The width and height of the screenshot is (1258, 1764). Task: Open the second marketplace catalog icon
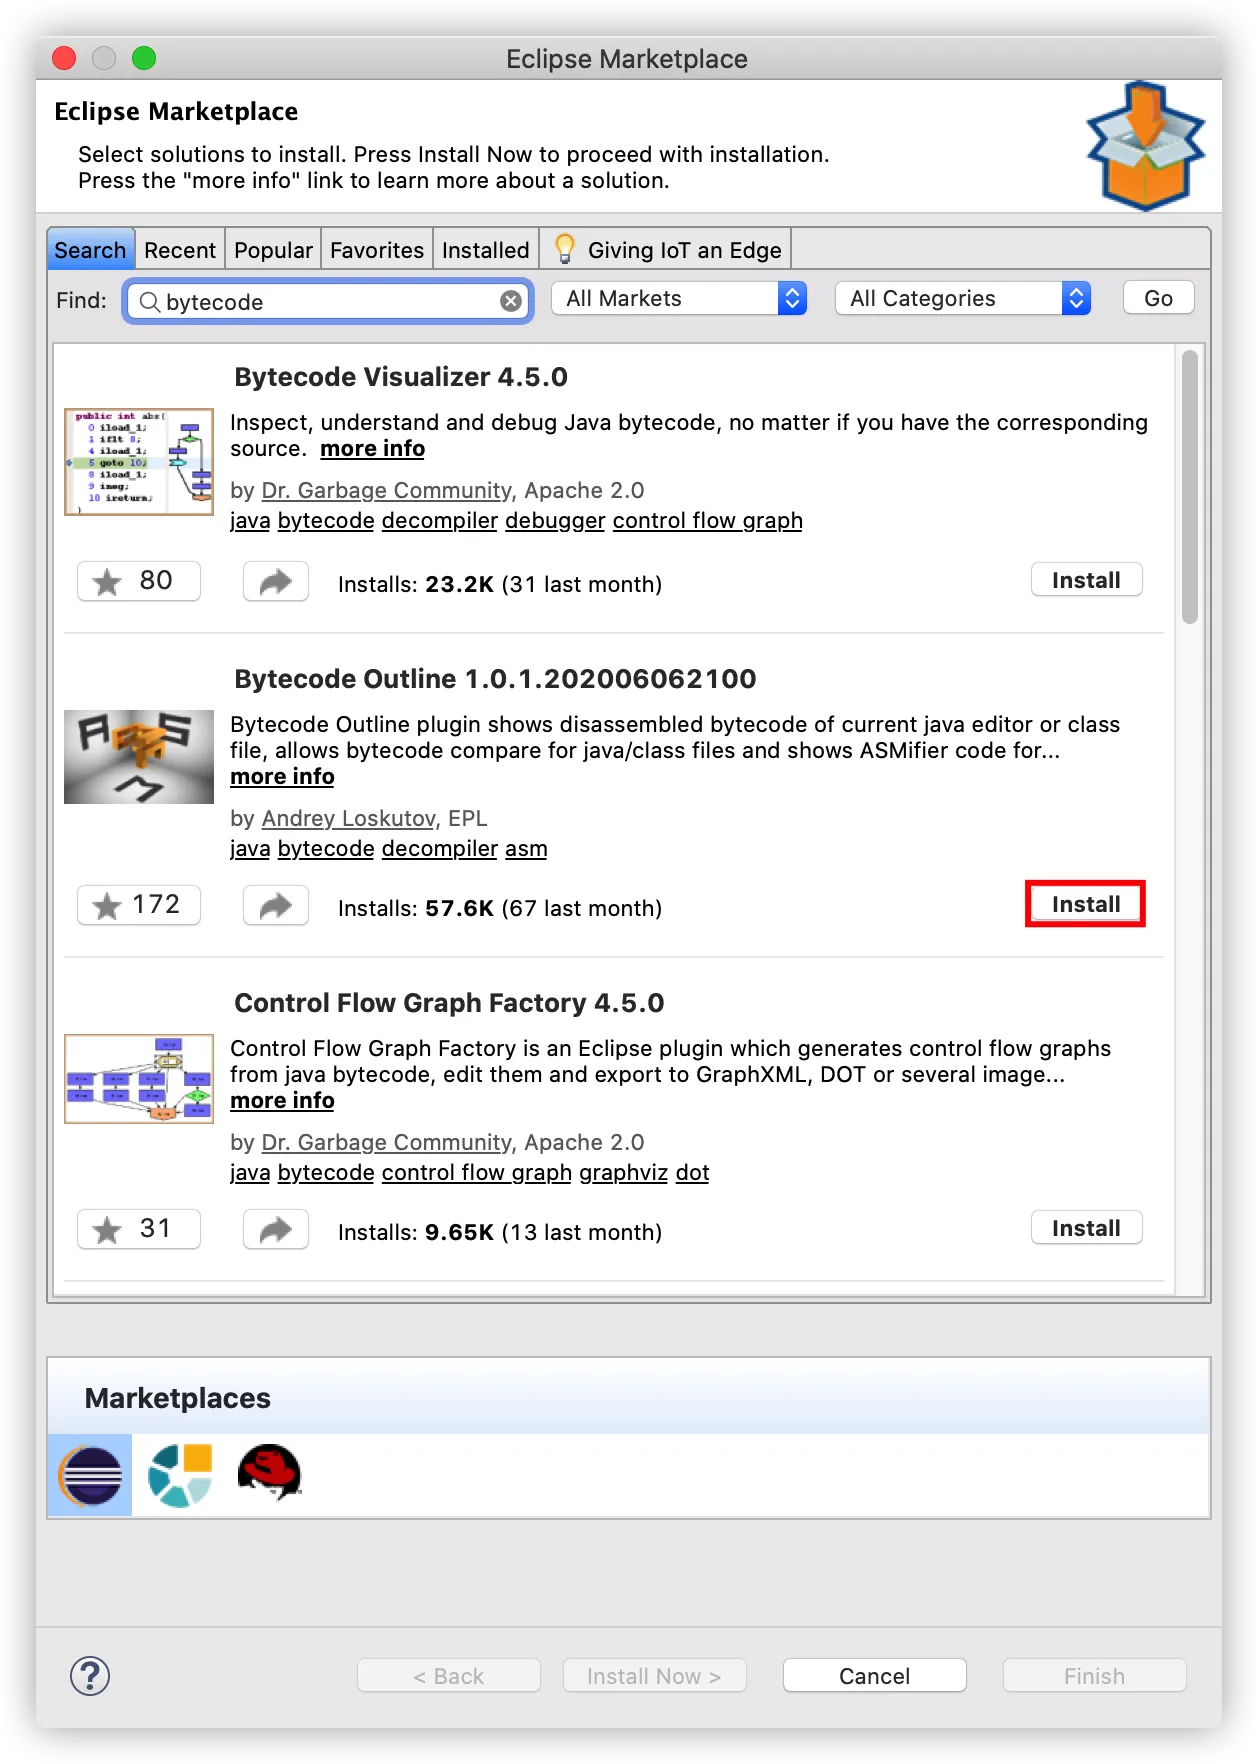(x=180, y=1475)
